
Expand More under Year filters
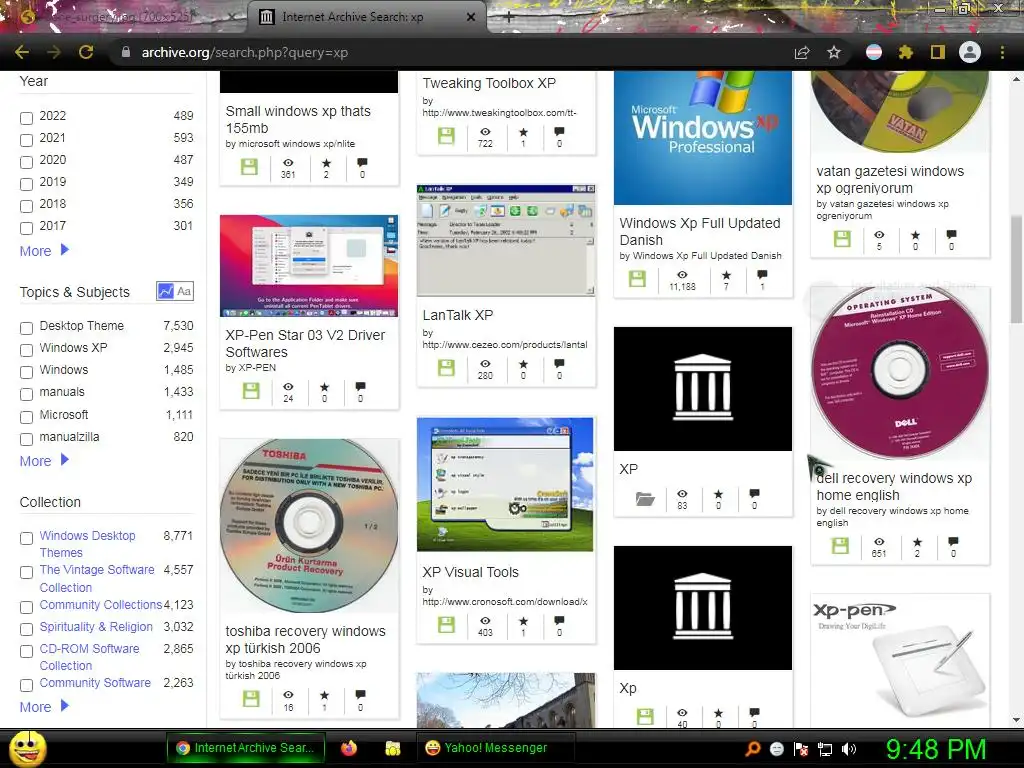click(x=44, y=251)
